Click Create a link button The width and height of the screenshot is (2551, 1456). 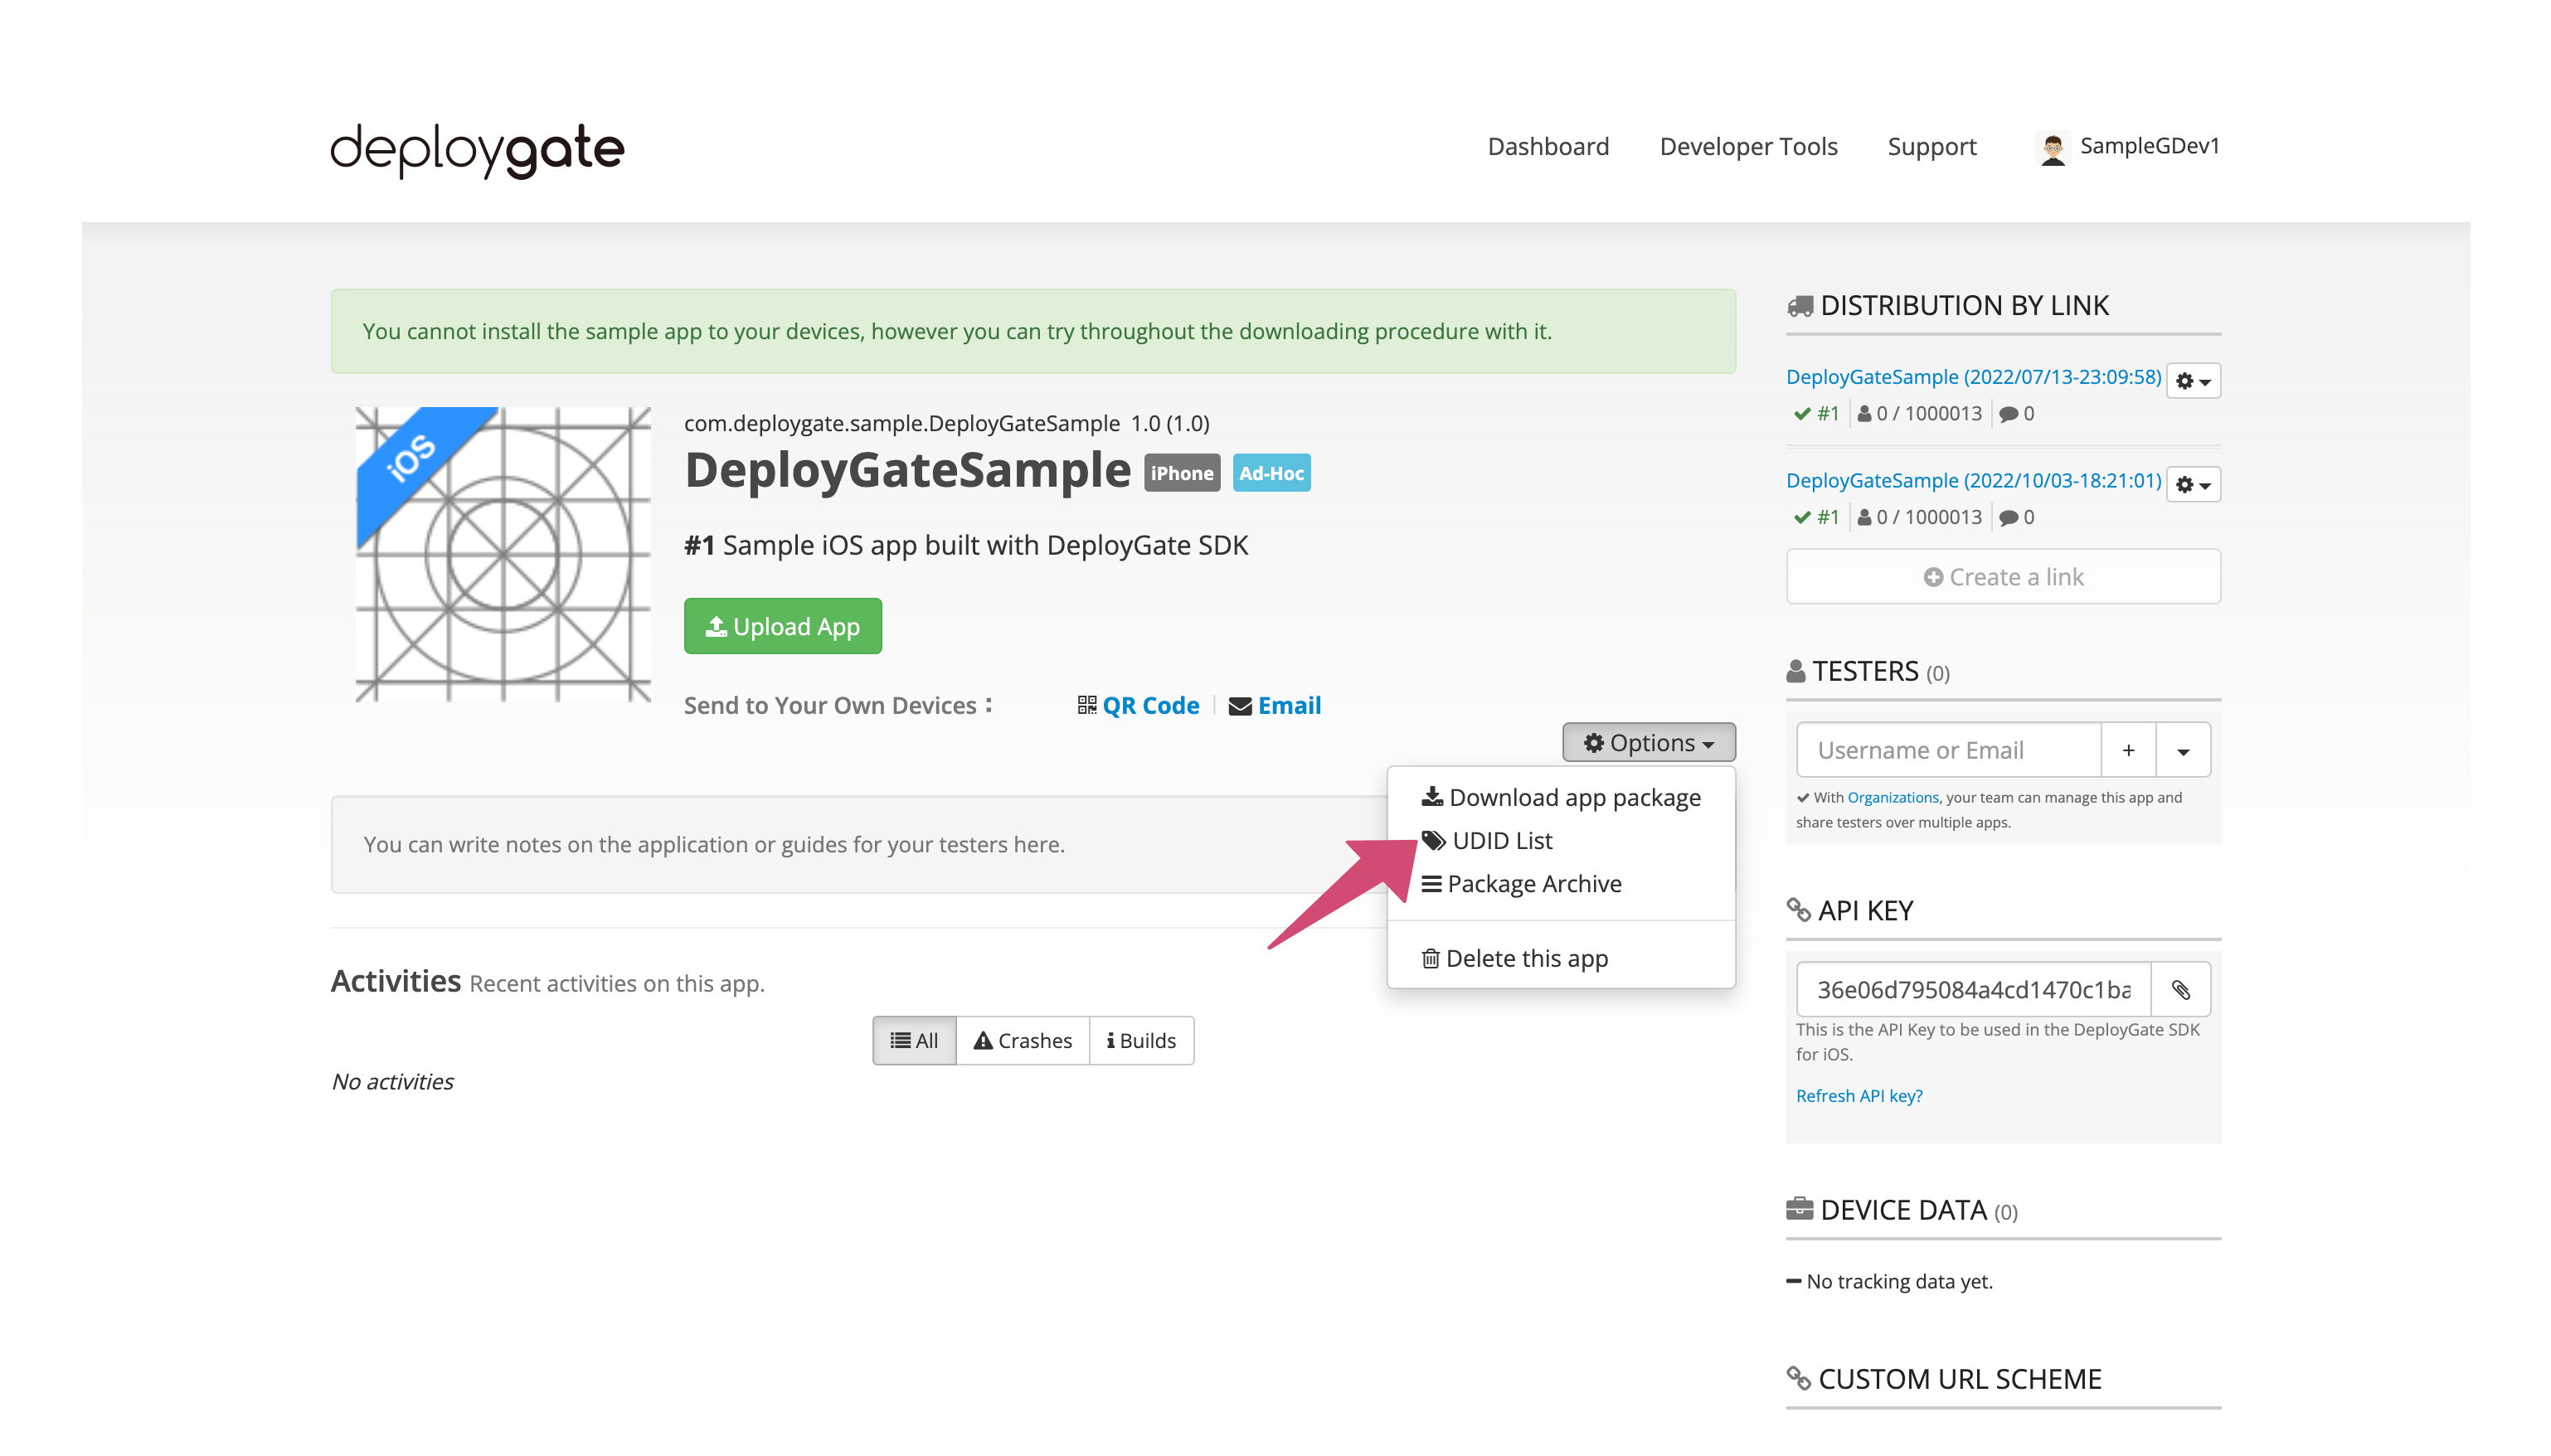tap(2002, 577)
